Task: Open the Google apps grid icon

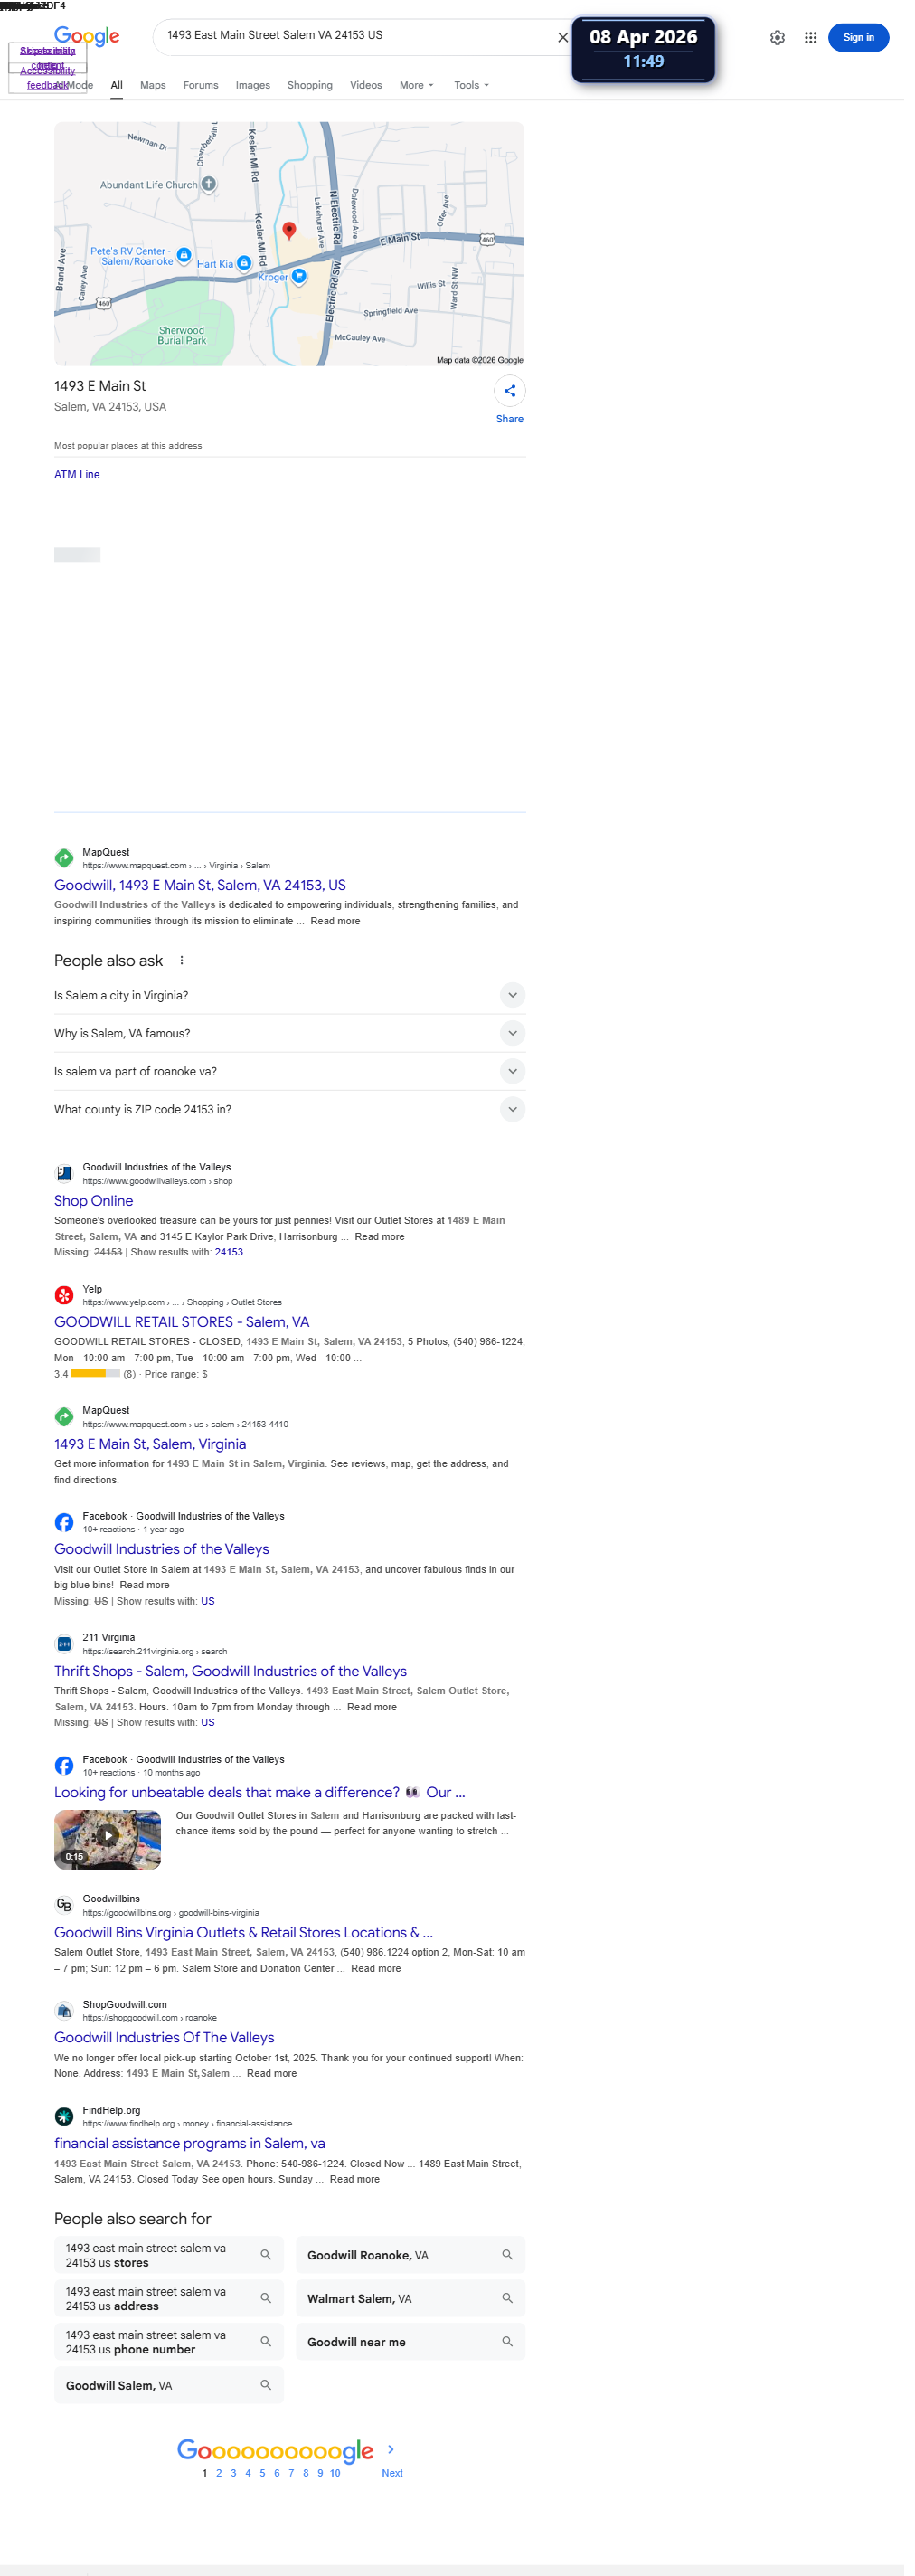Action: (820, 38)
